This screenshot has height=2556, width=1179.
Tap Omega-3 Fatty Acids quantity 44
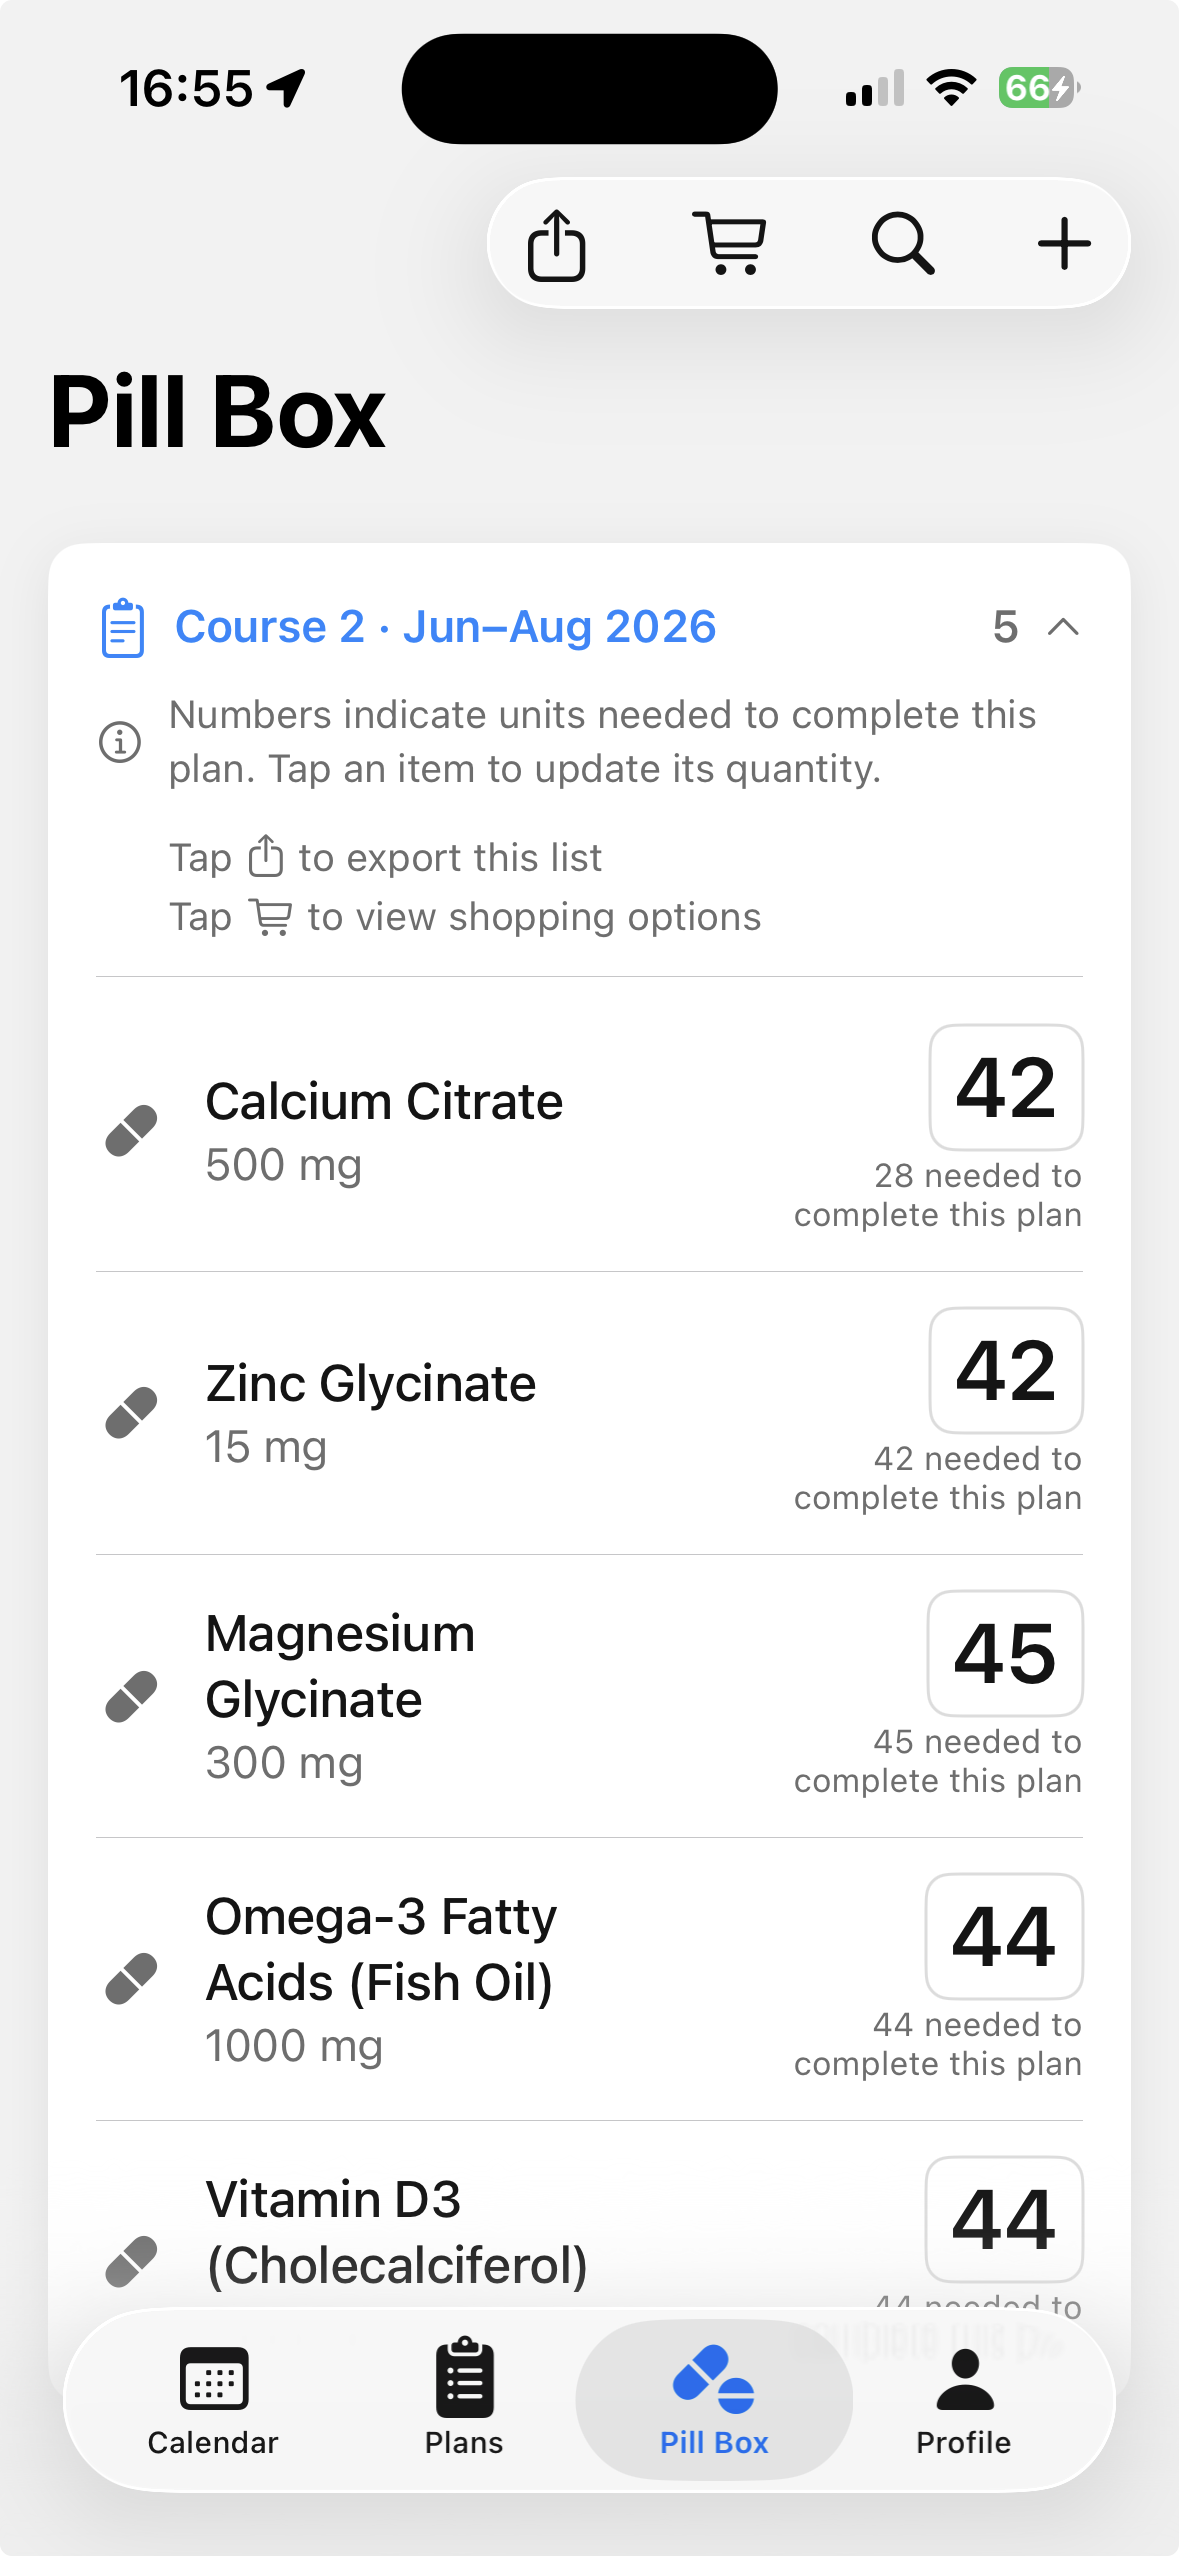1004,1936
